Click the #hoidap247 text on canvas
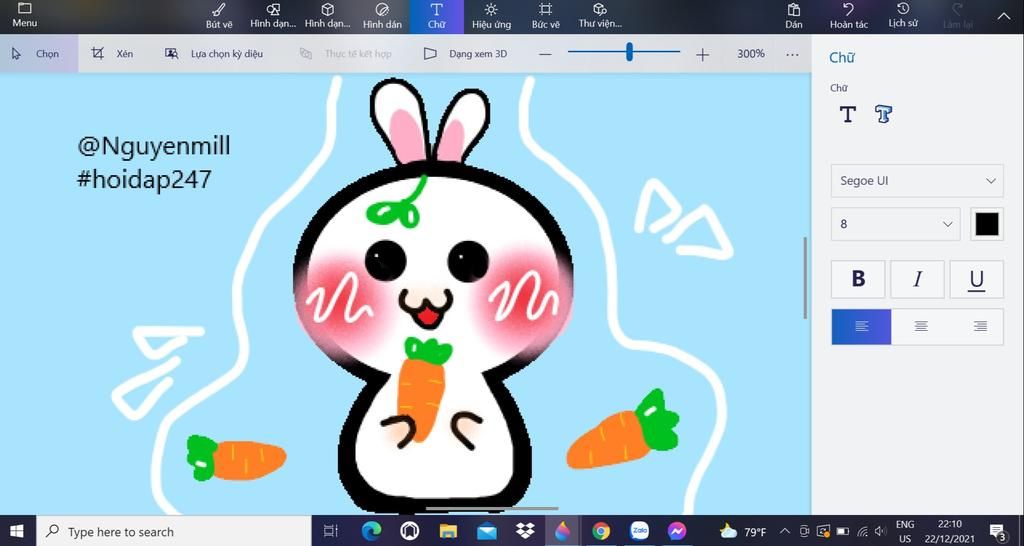Screen dimensions: 1024x546 (144, 178)
